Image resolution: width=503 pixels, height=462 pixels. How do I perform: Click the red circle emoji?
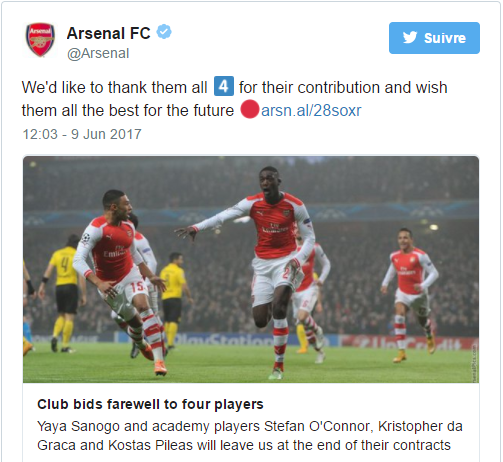250,109
